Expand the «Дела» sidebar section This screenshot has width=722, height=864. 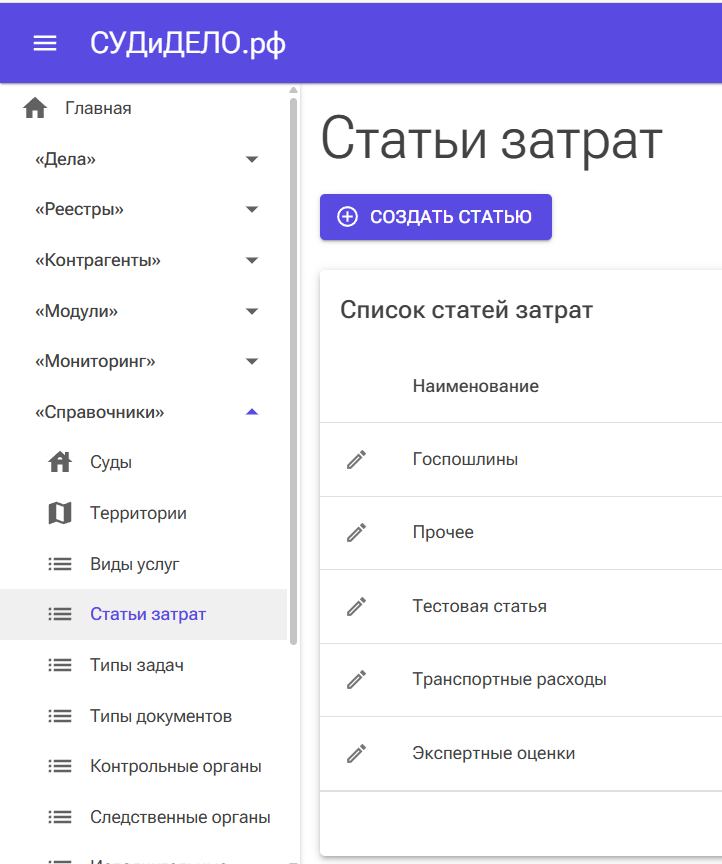point(251,159)
